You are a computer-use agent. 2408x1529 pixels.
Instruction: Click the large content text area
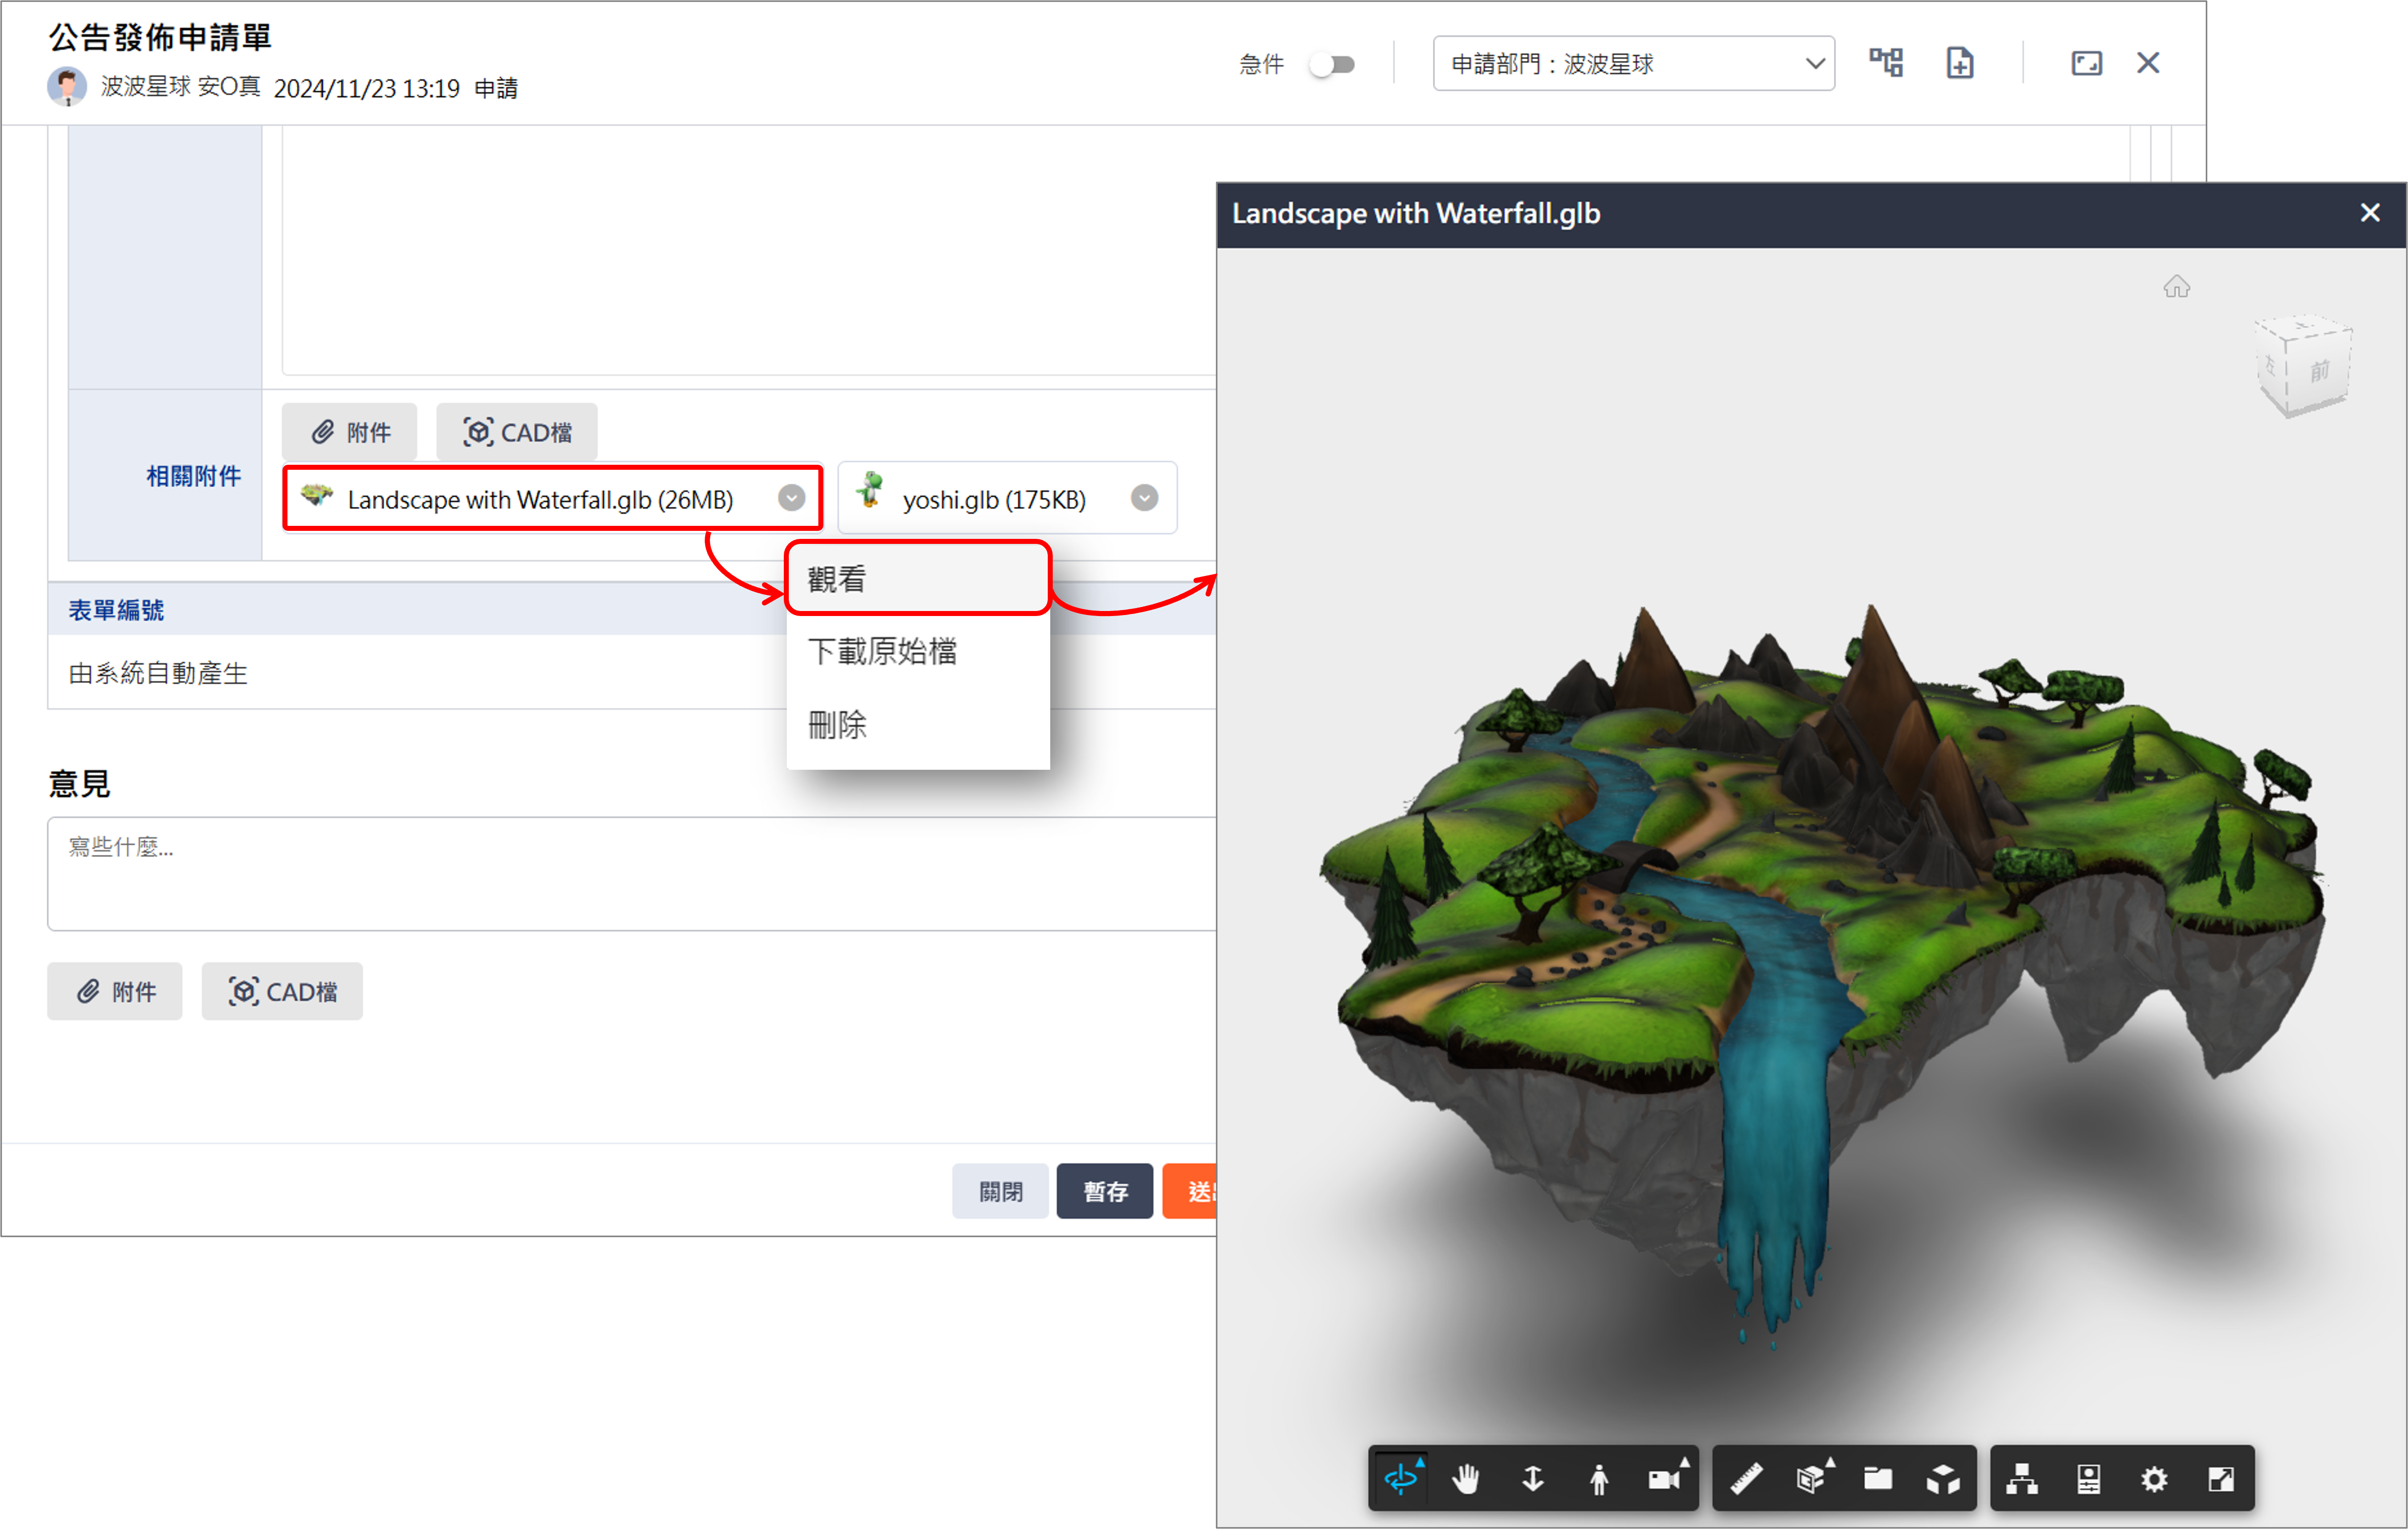(x=748, y=250)
